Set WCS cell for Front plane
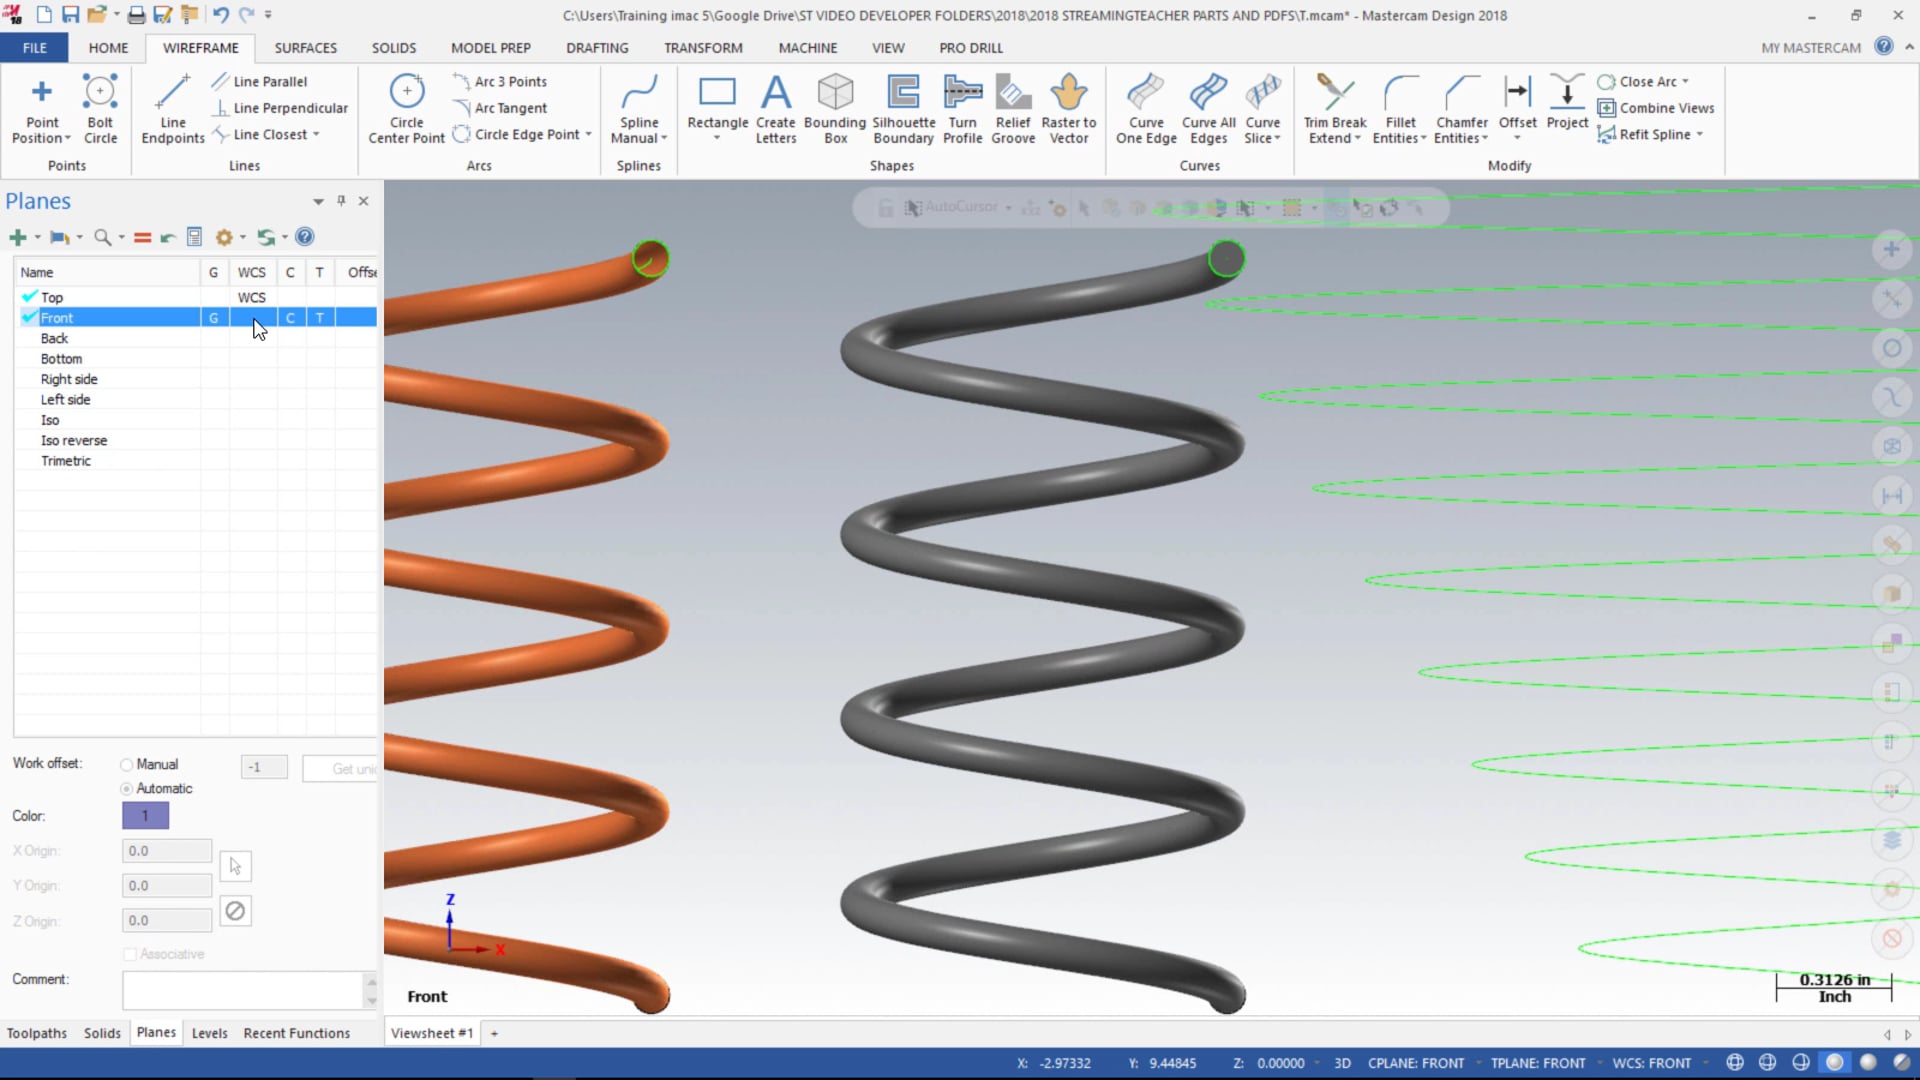The image size is (1920, 1080). tap(252, 318)
